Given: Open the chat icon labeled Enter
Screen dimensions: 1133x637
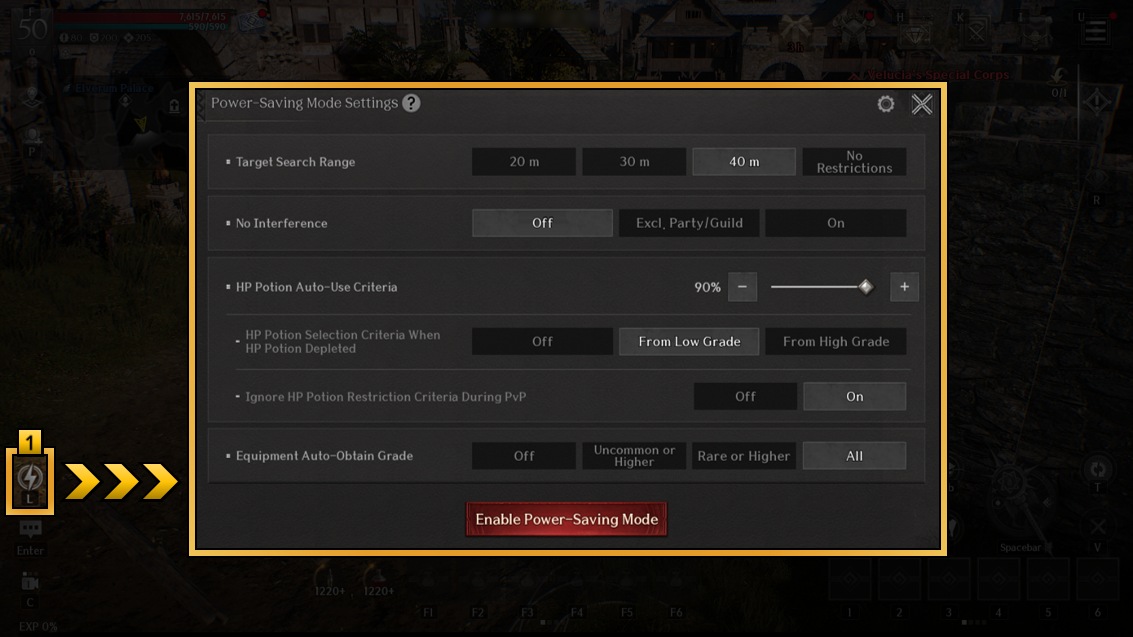Looking at the screenshot, I should click(x=30, y=530).
